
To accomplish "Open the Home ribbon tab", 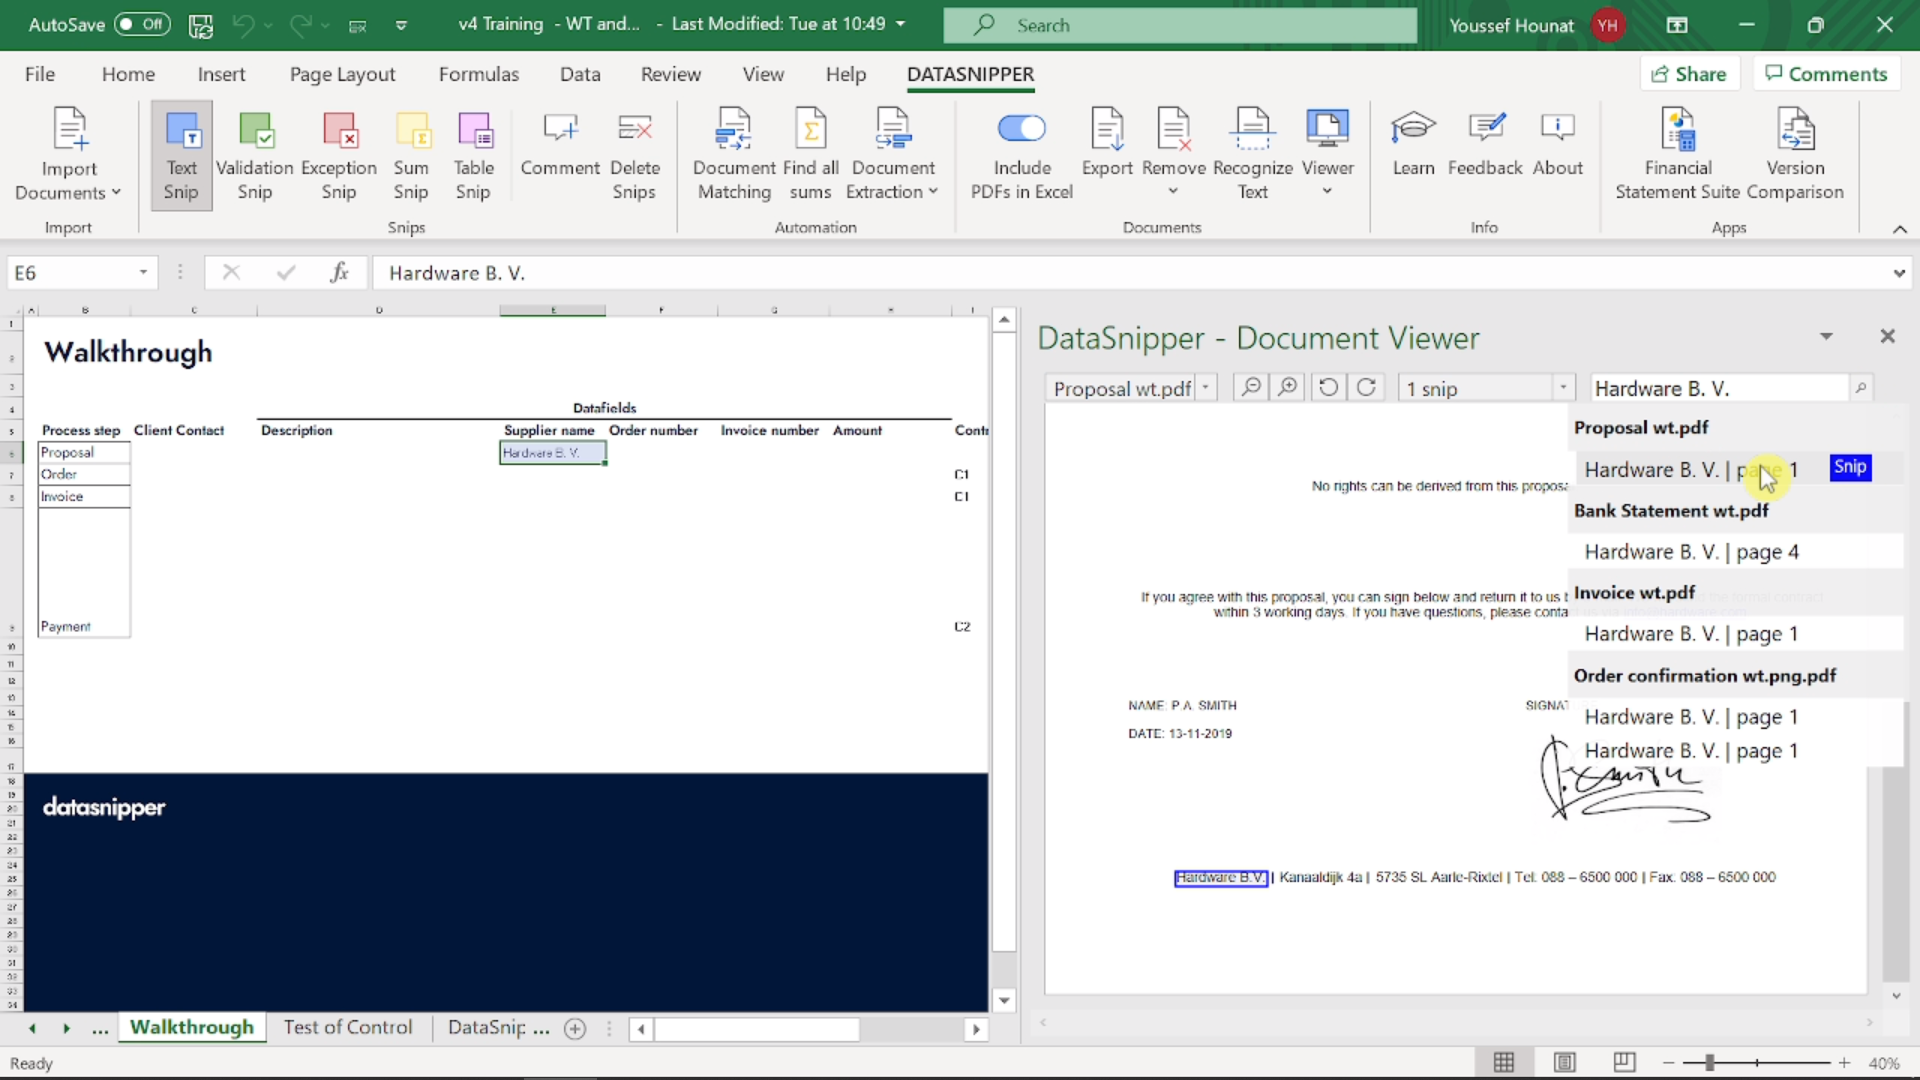I will tap(128, 74).
